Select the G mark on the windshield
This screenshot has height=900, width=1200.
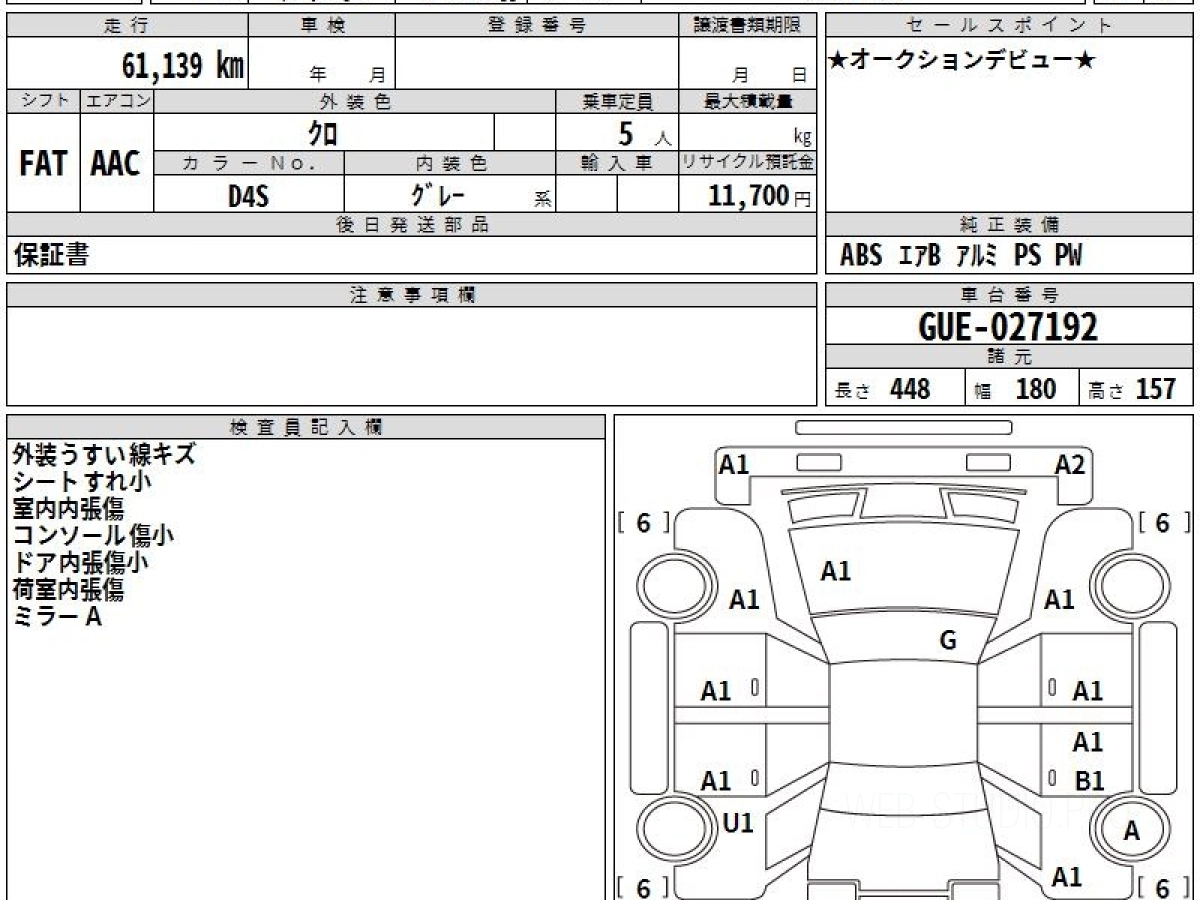[x=948, y=641]
